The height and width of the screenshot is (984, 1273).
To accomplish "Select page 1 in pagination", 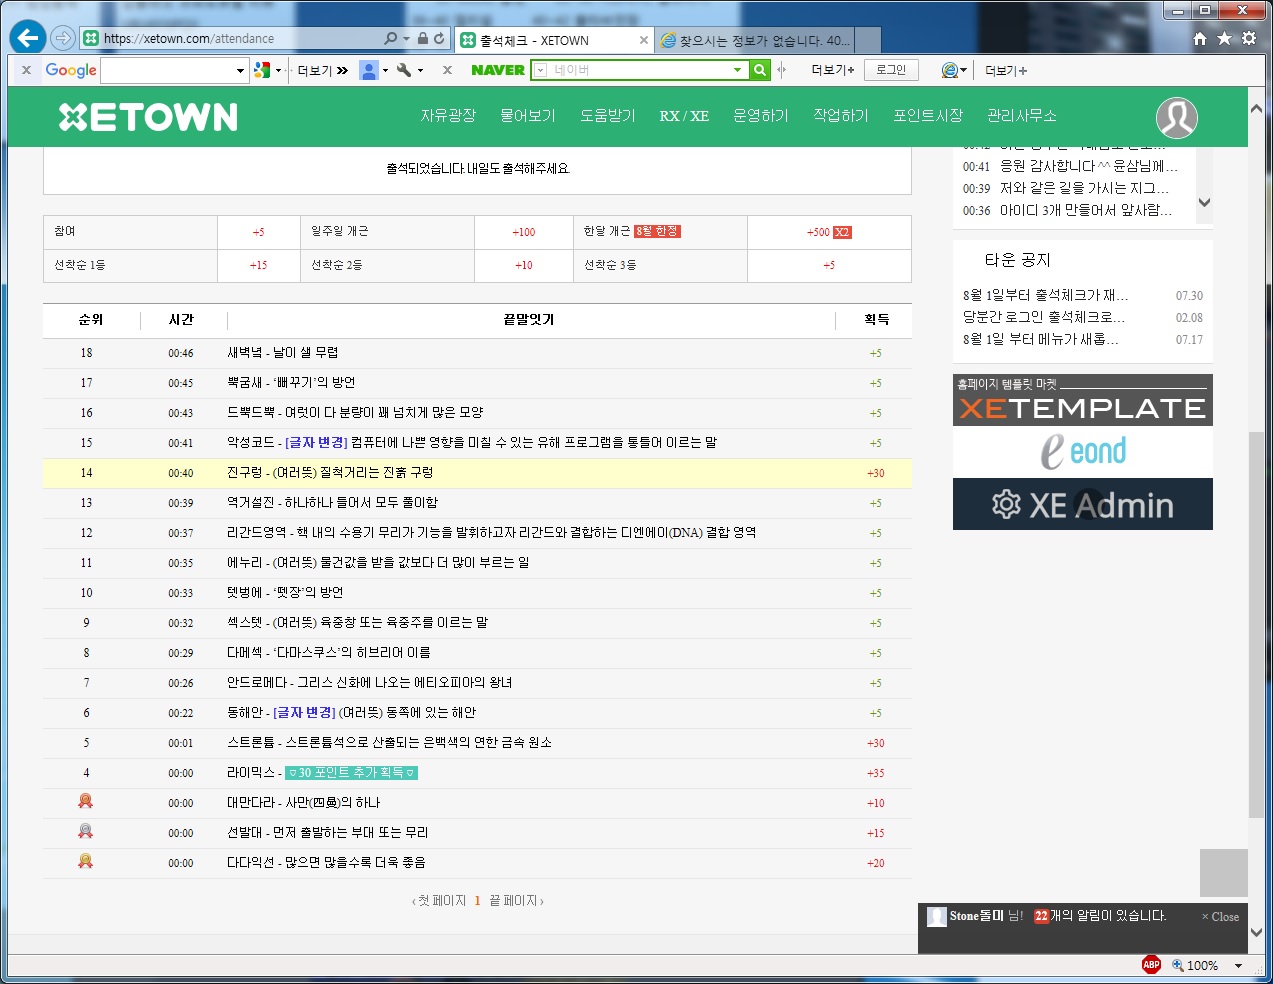I will tap(477, 901).
